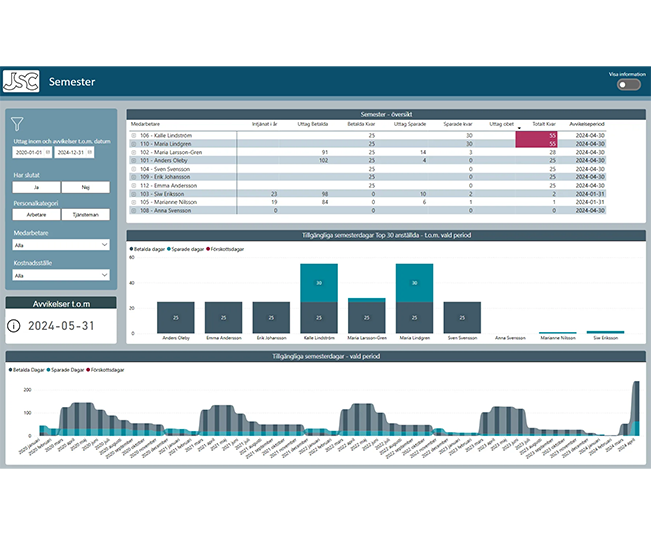The width and height of the screenshot is (651, 535).
Task: Select Kalle Lindström's teal 30 bar segment
Action: 319,283
